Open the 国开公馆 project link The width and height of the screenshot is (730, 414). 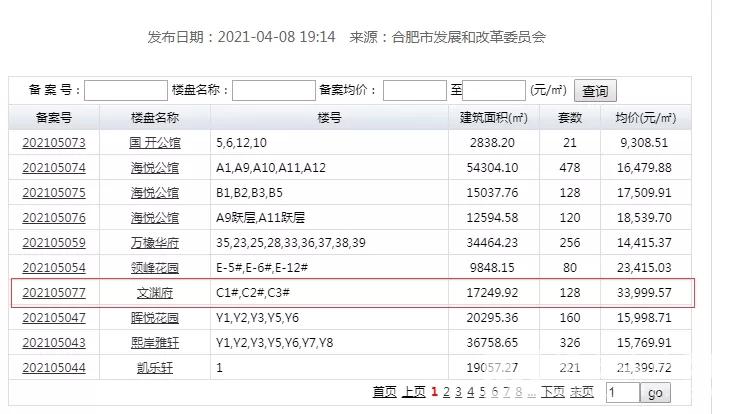point(155,143)
